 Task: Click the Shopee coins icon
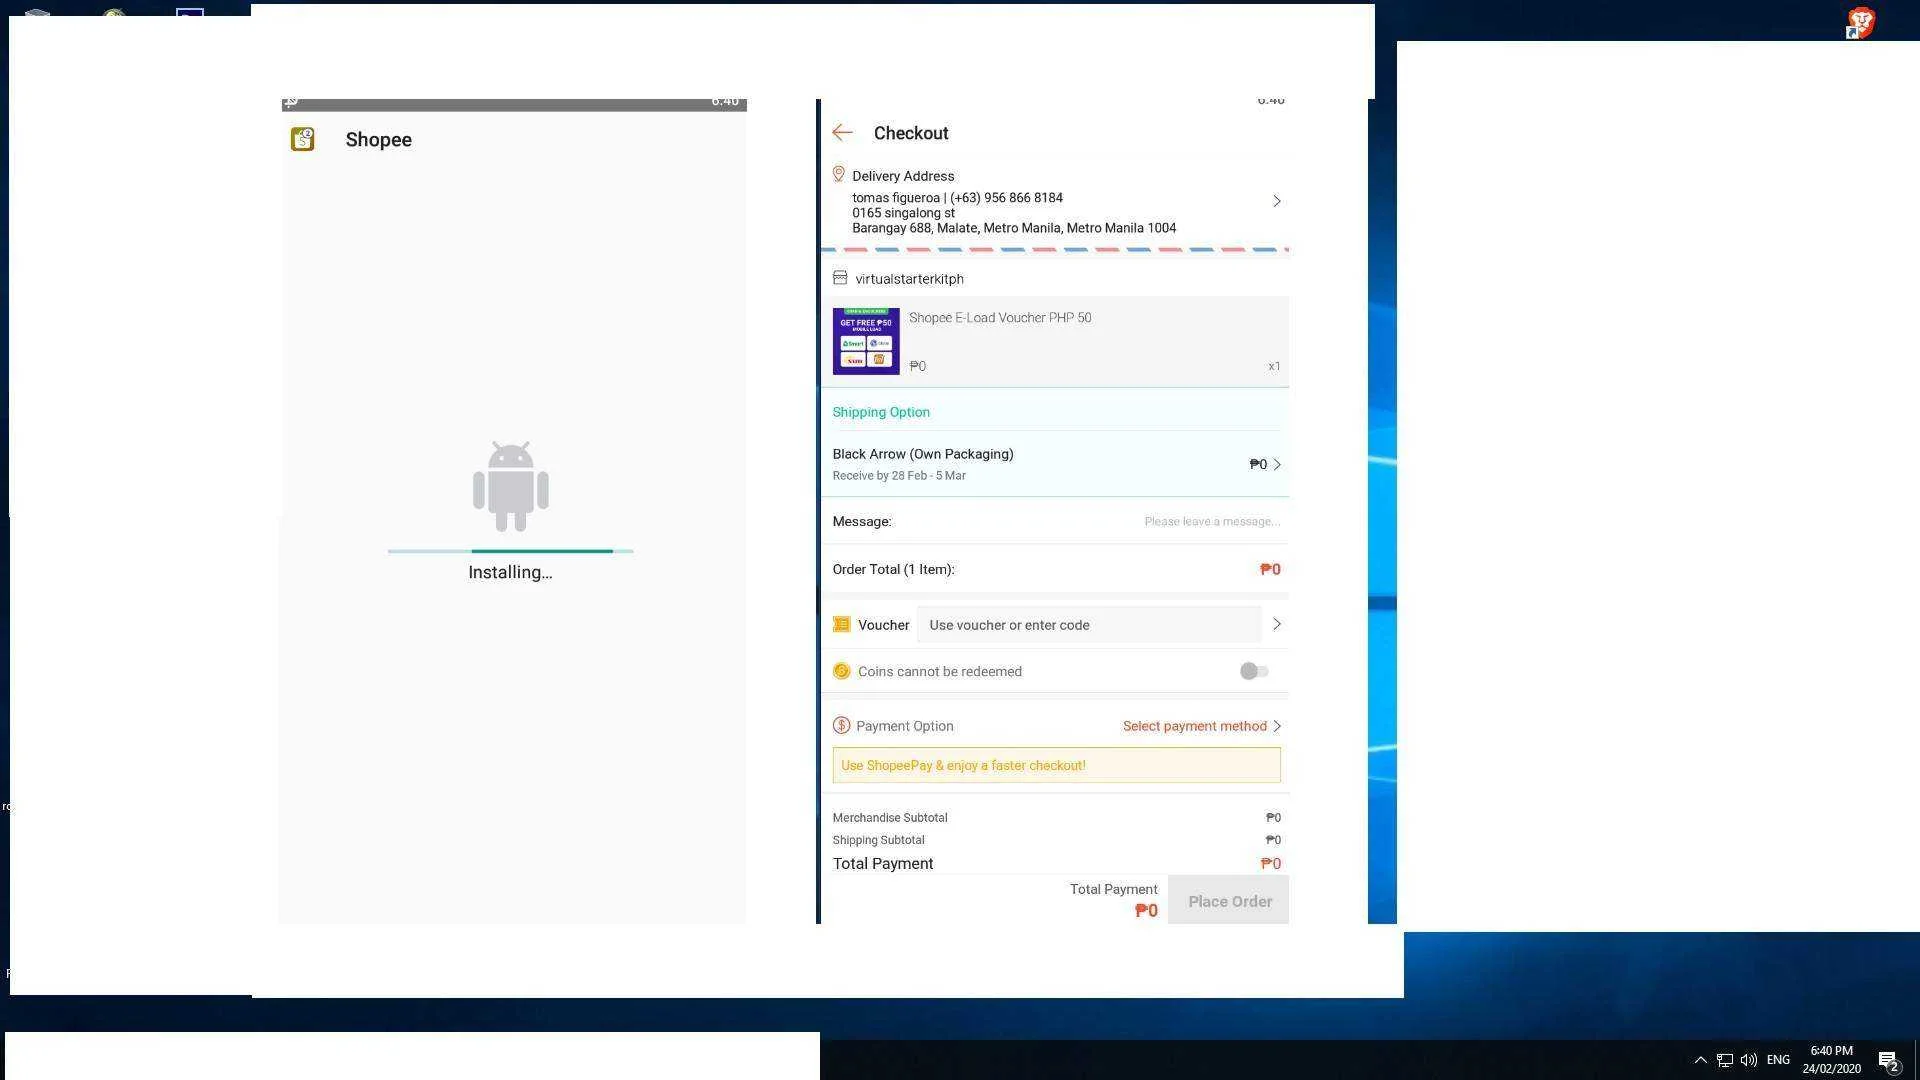[841, 671]
